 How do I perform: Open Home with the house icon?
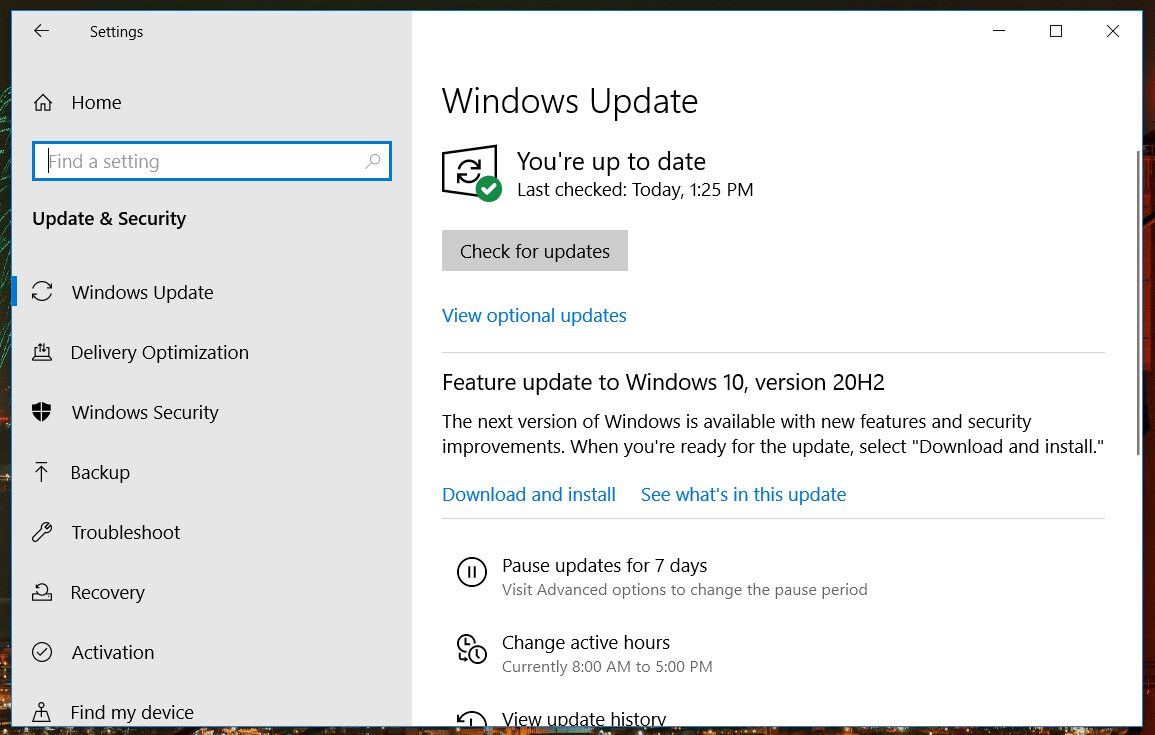click(43, 102)
